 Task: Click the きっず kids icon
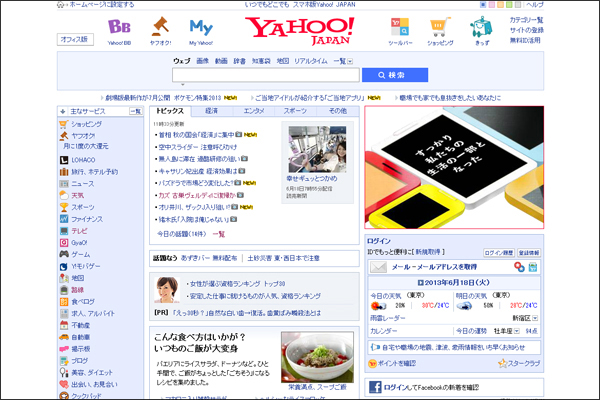tap(483, 28)
